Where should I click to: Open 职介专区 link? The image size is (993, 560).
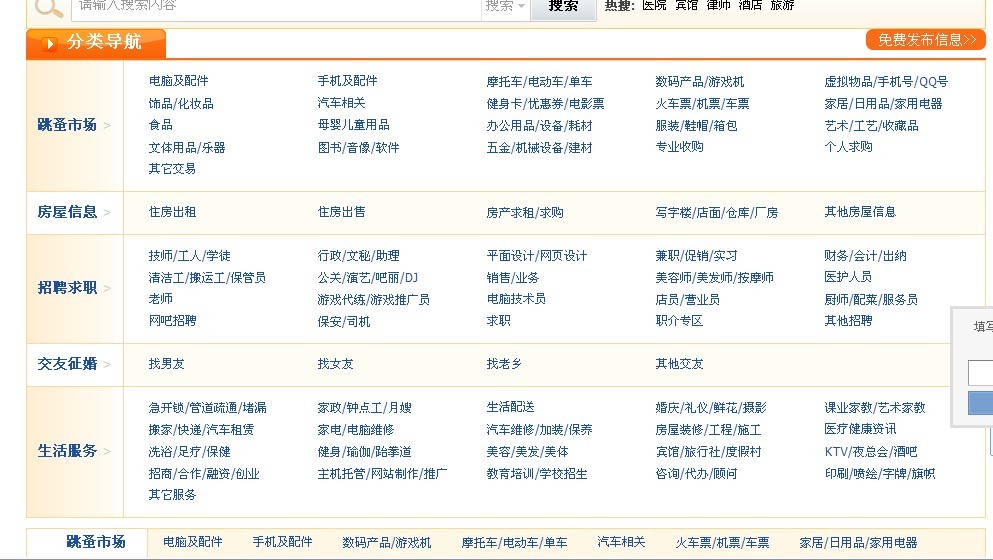679,321
